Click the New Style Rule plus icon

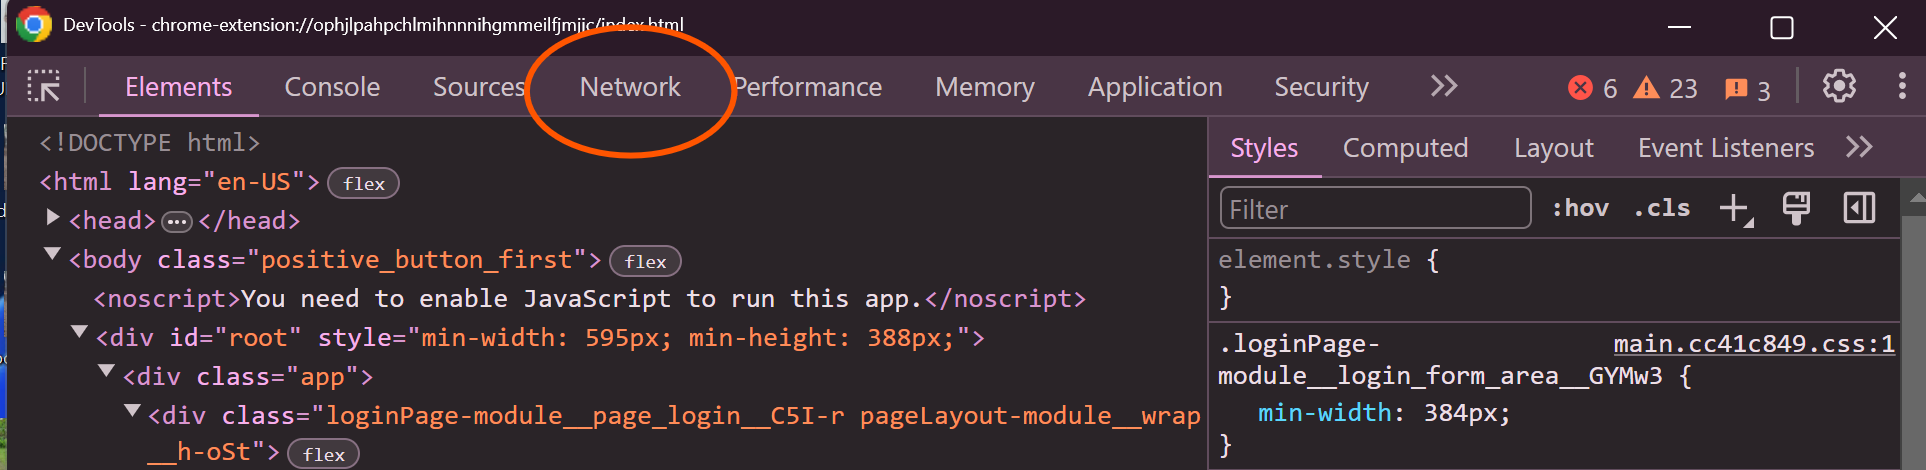click(1735, 208)
